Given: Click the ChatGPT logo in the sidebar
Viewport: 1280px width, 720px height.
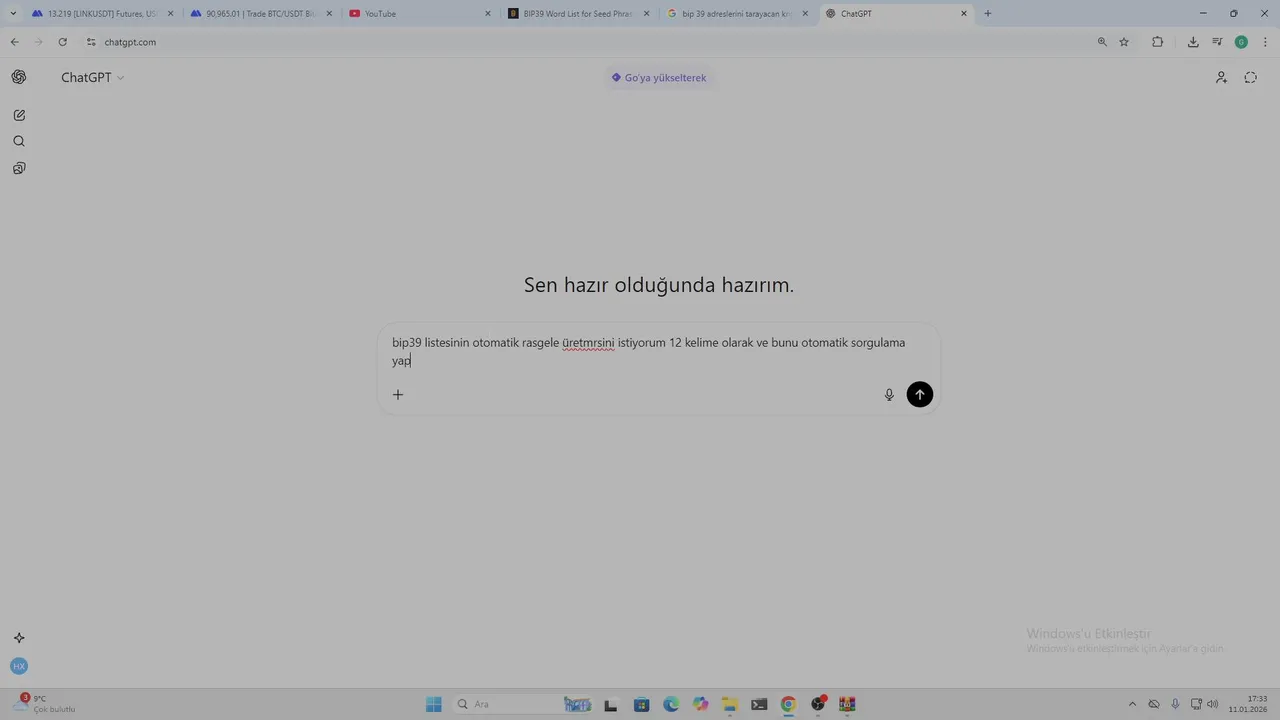Looking at the screenshot, I should pos(19,77).
